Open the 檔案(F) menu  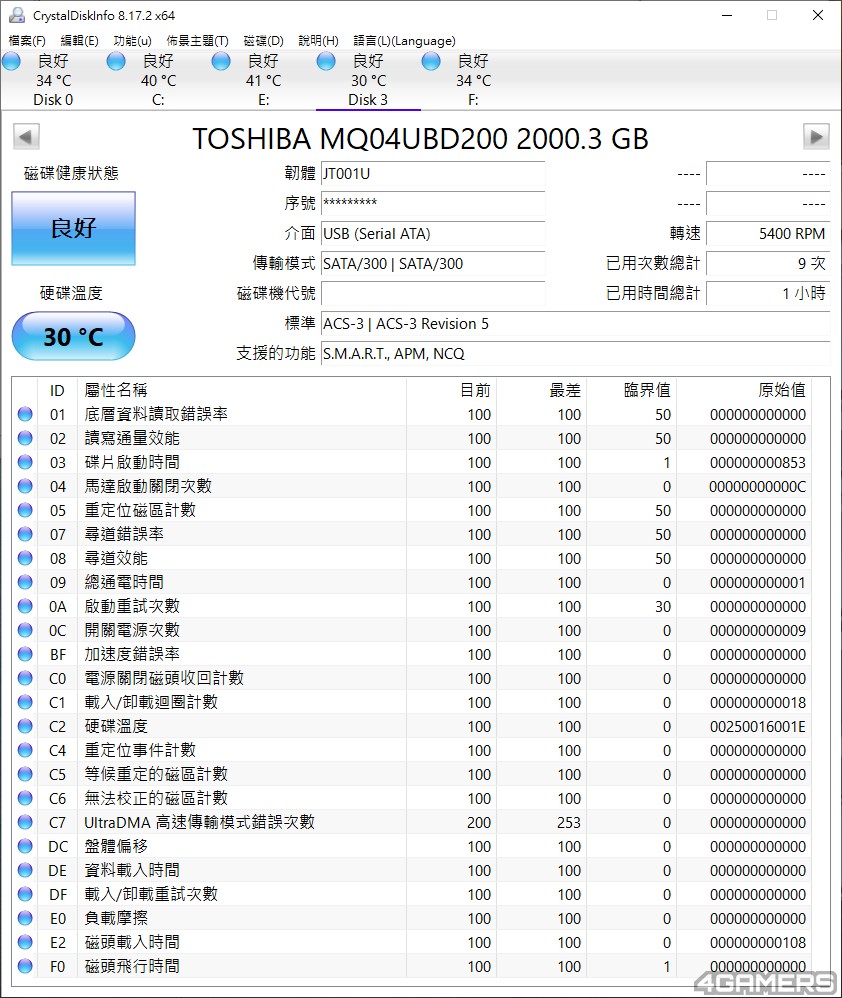pos(27,41)
